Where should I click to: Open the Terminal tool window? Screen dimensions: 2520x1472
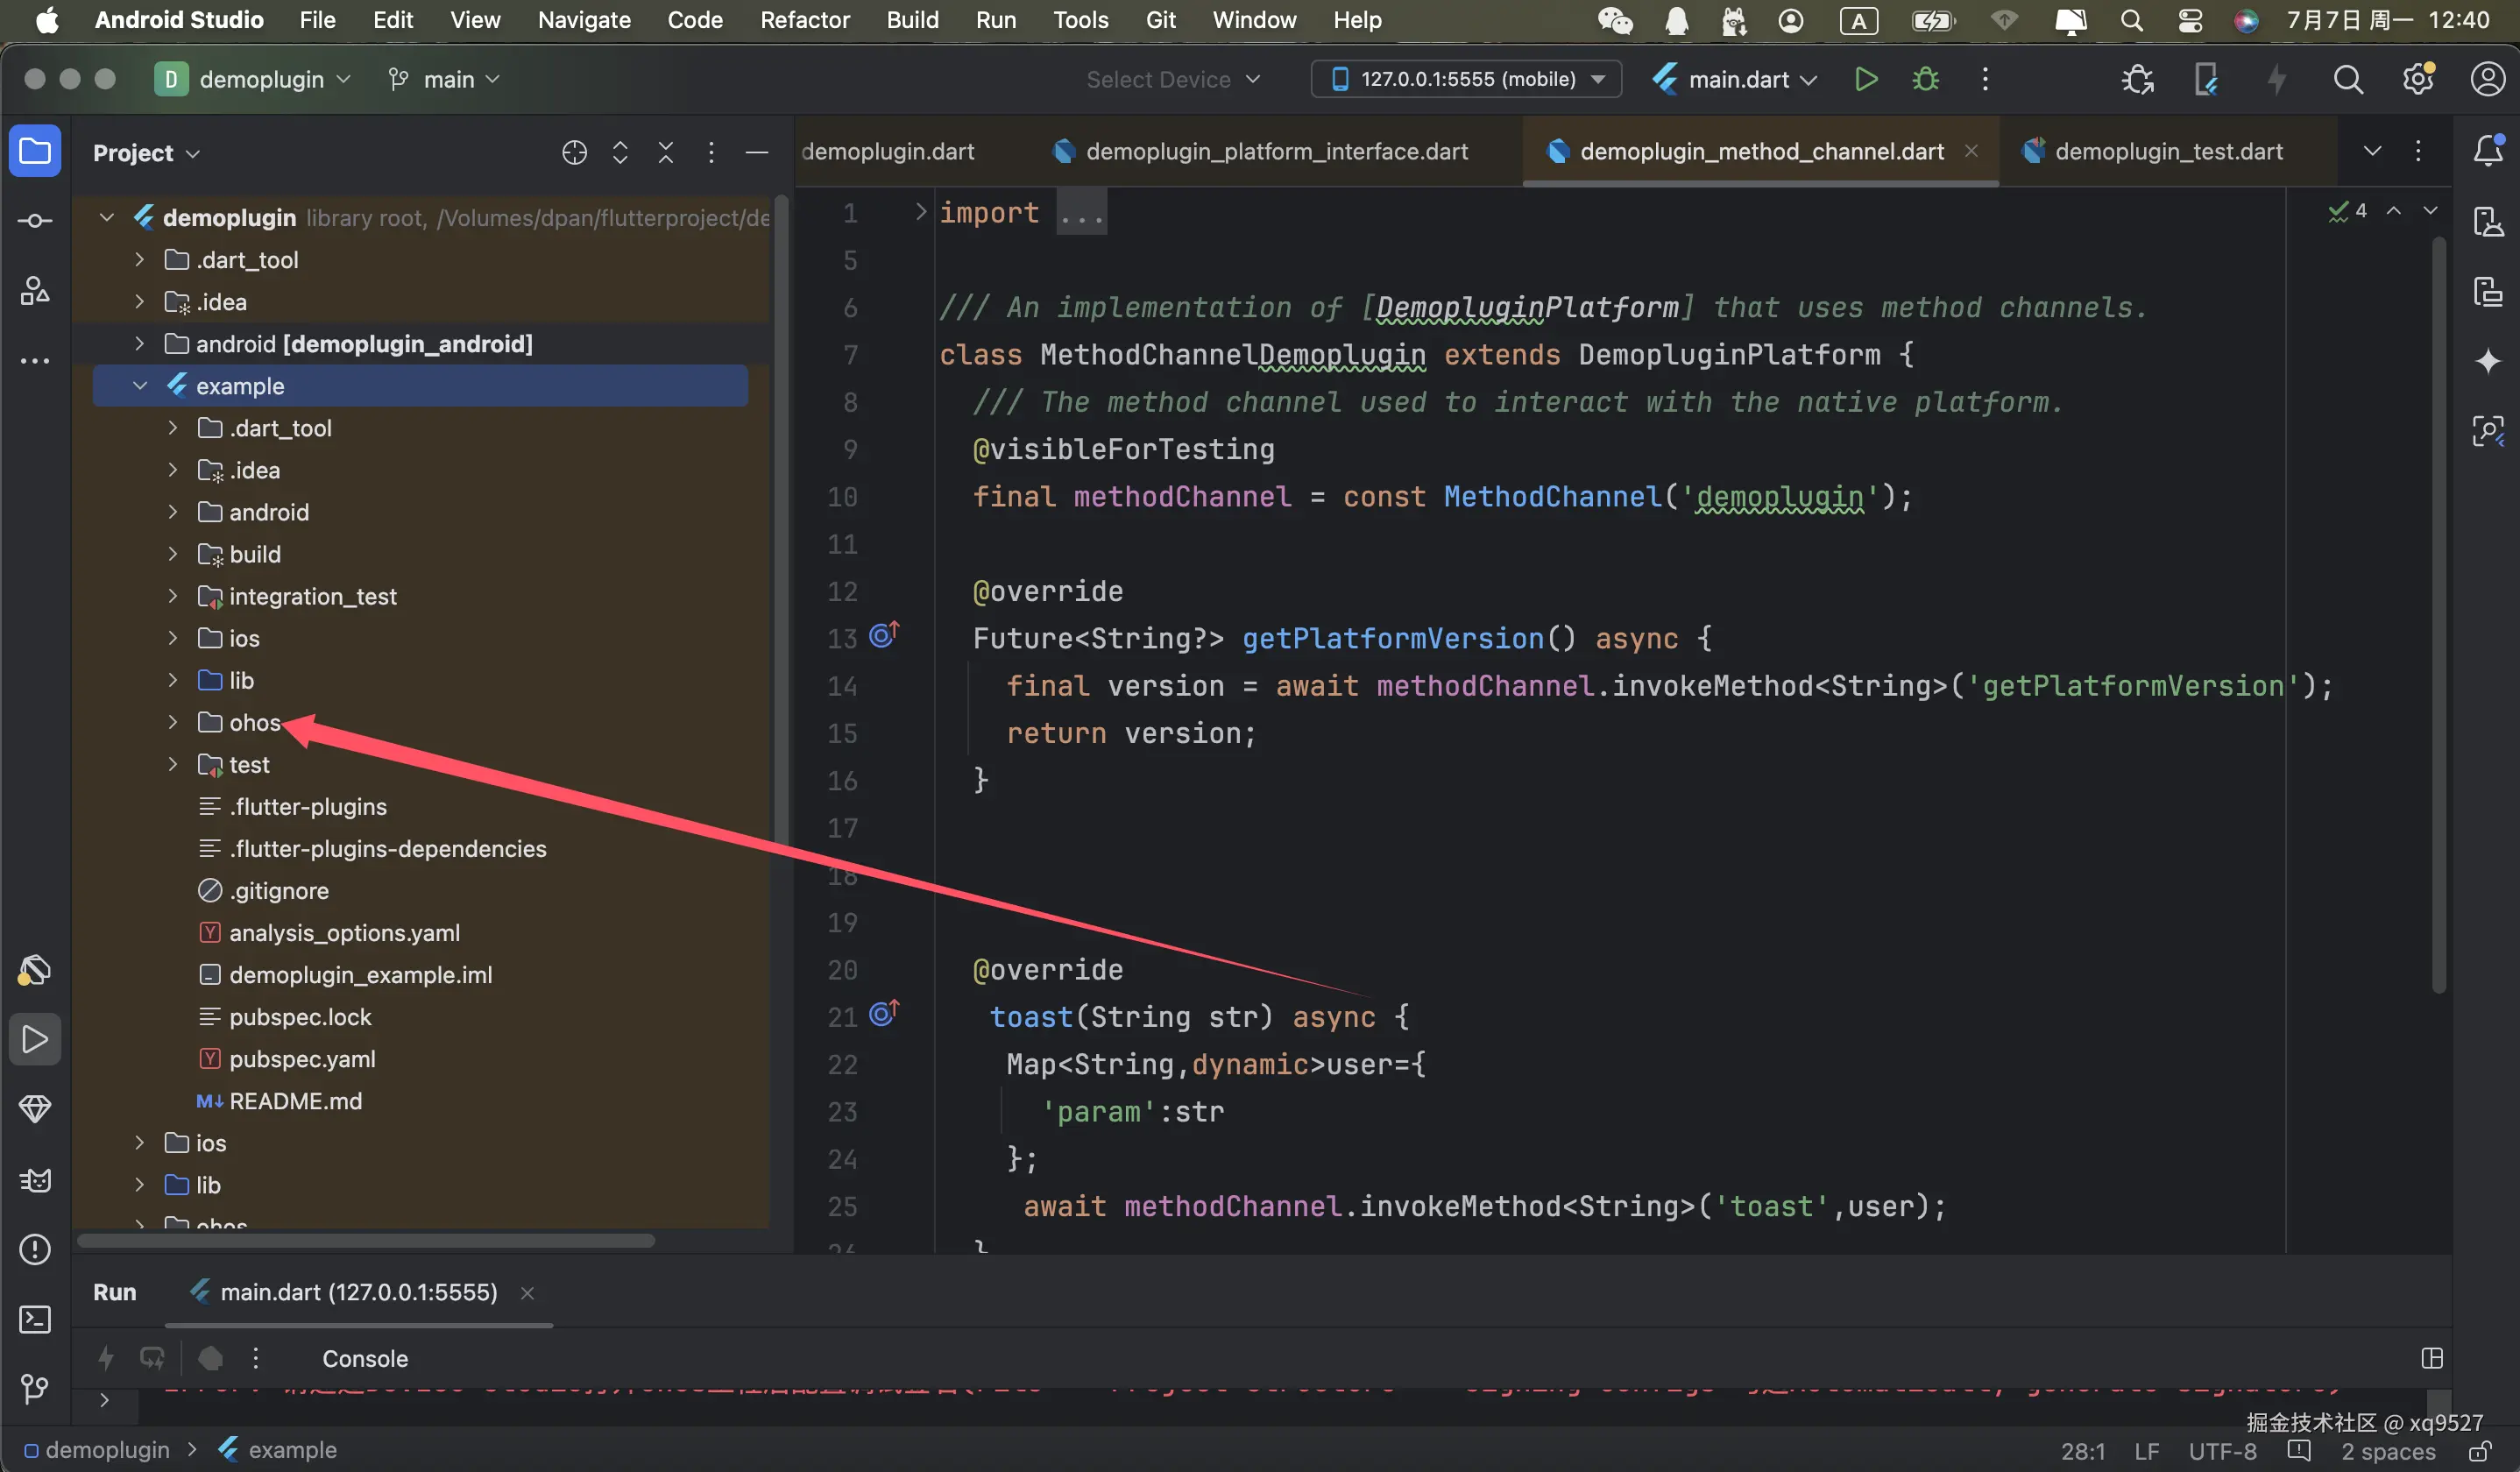tap(35, 1320)
